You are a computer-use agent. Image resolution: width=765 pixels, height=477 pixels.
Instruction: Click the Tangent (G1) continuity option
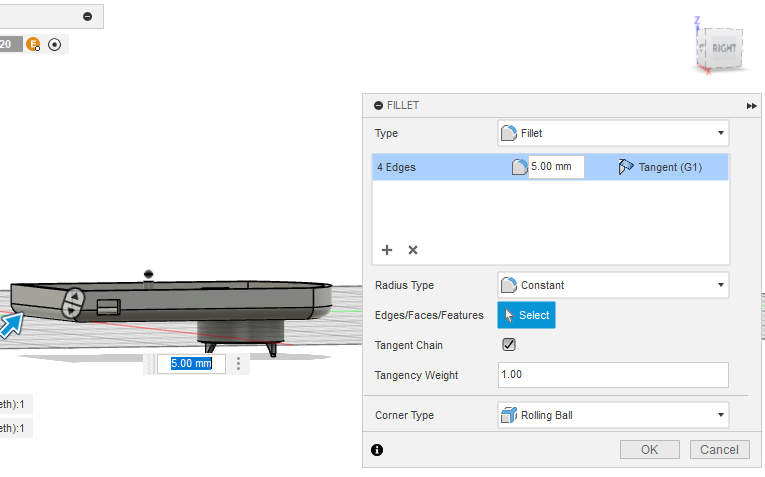click(670, 167)
